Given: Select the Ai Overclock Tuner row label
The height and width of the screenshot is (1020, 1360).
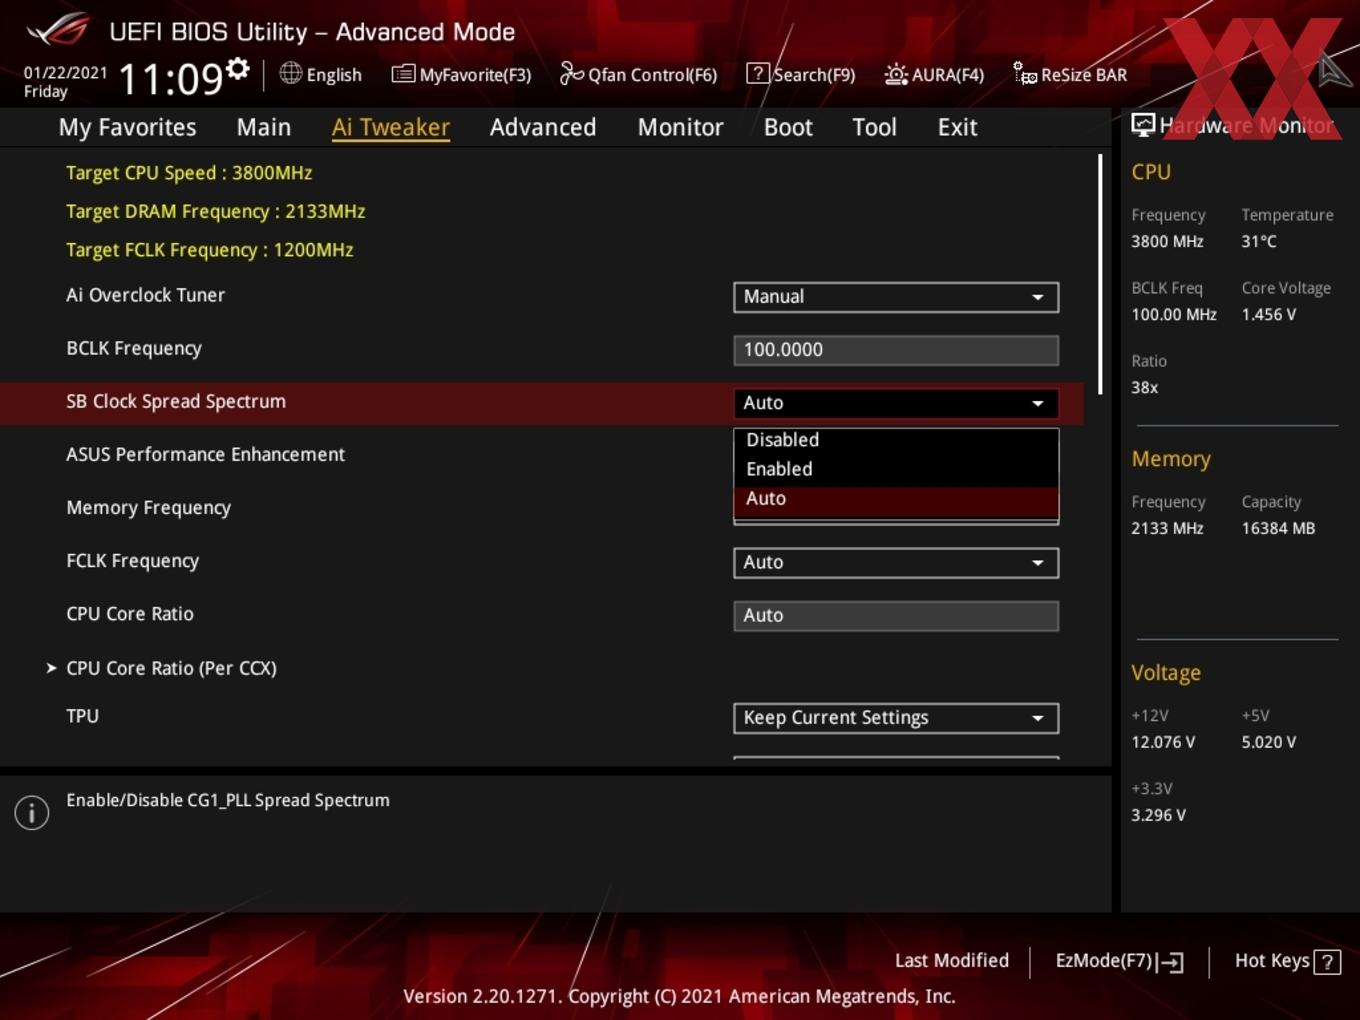Looking at the screenshot, I should pyautogui.click(x=145, y=295).
